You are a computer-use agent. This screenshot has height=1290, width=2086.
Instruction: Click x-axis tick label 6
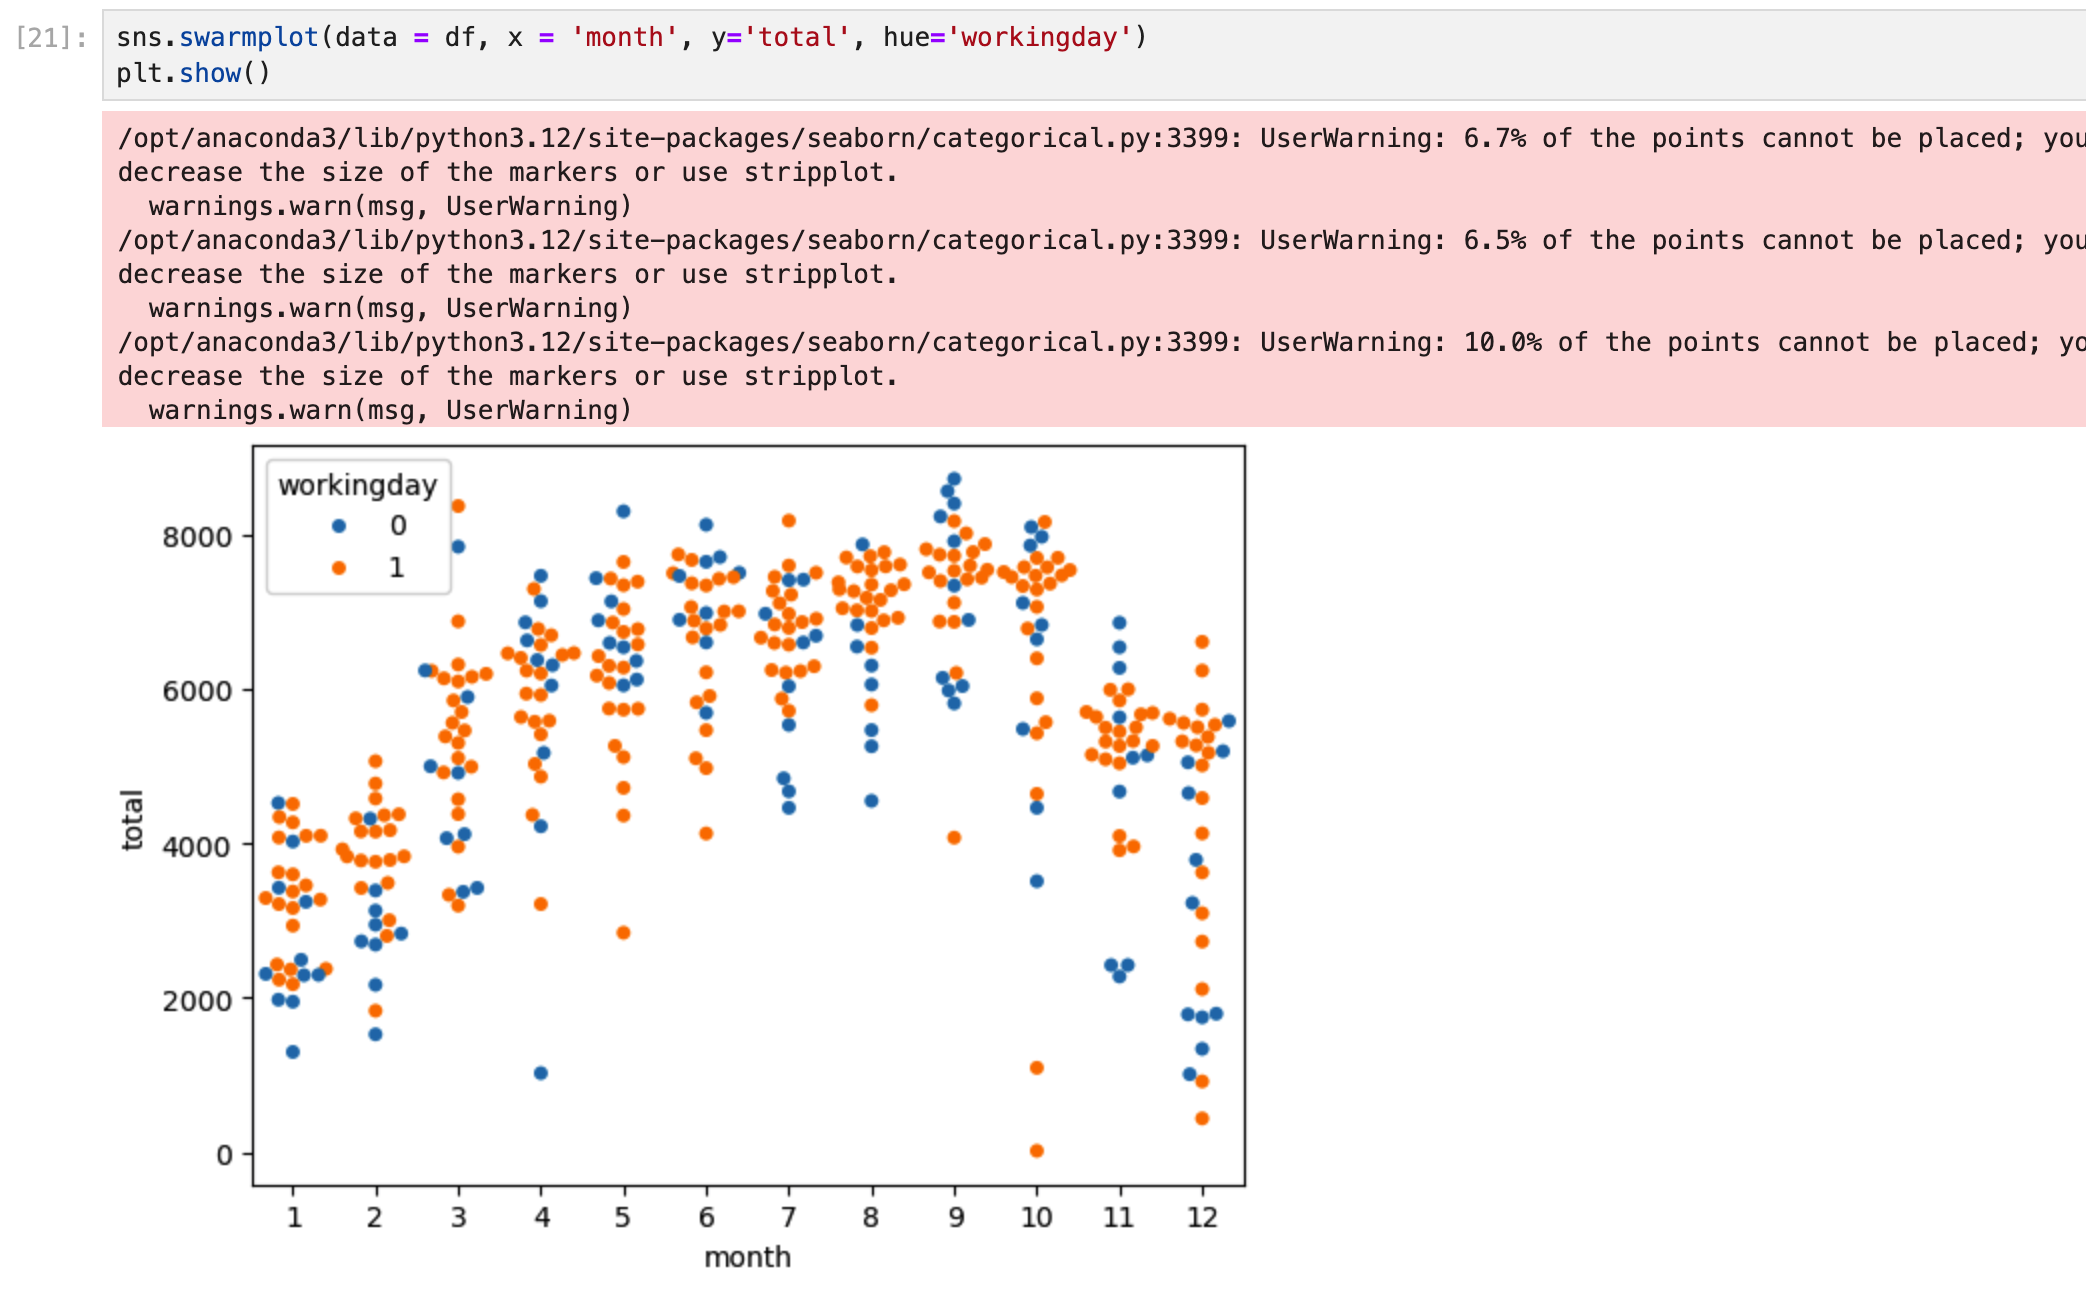707,1217
